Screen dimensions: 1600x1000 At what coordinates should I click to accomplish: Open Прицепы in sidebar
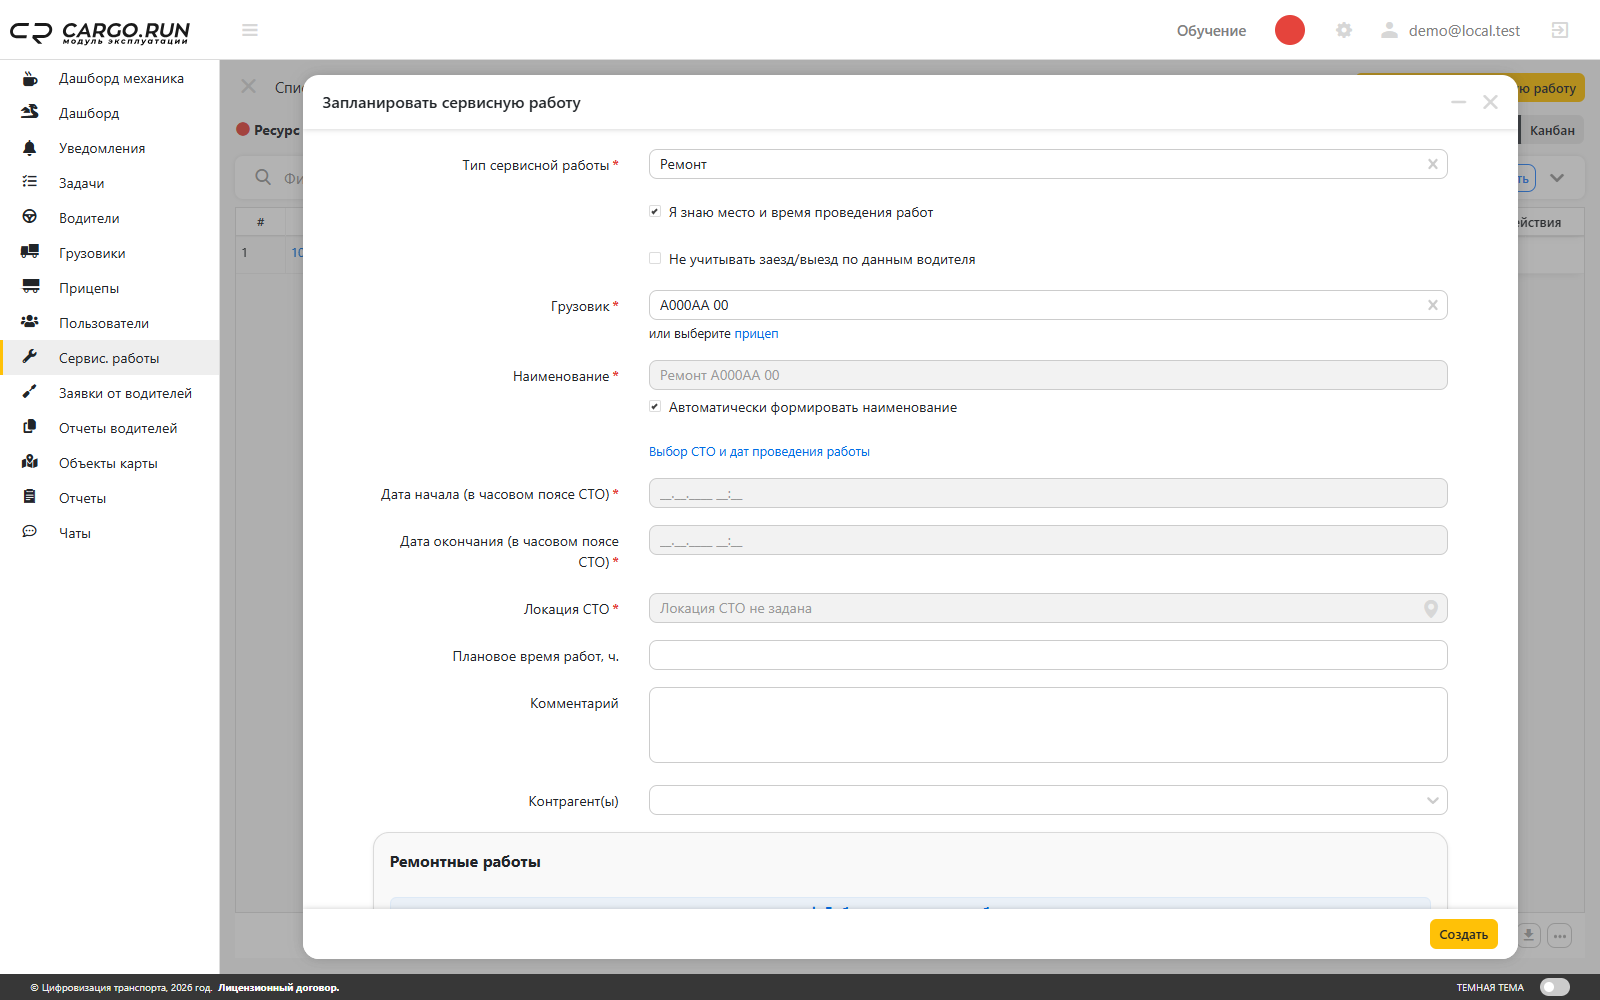tap(110, 288)
